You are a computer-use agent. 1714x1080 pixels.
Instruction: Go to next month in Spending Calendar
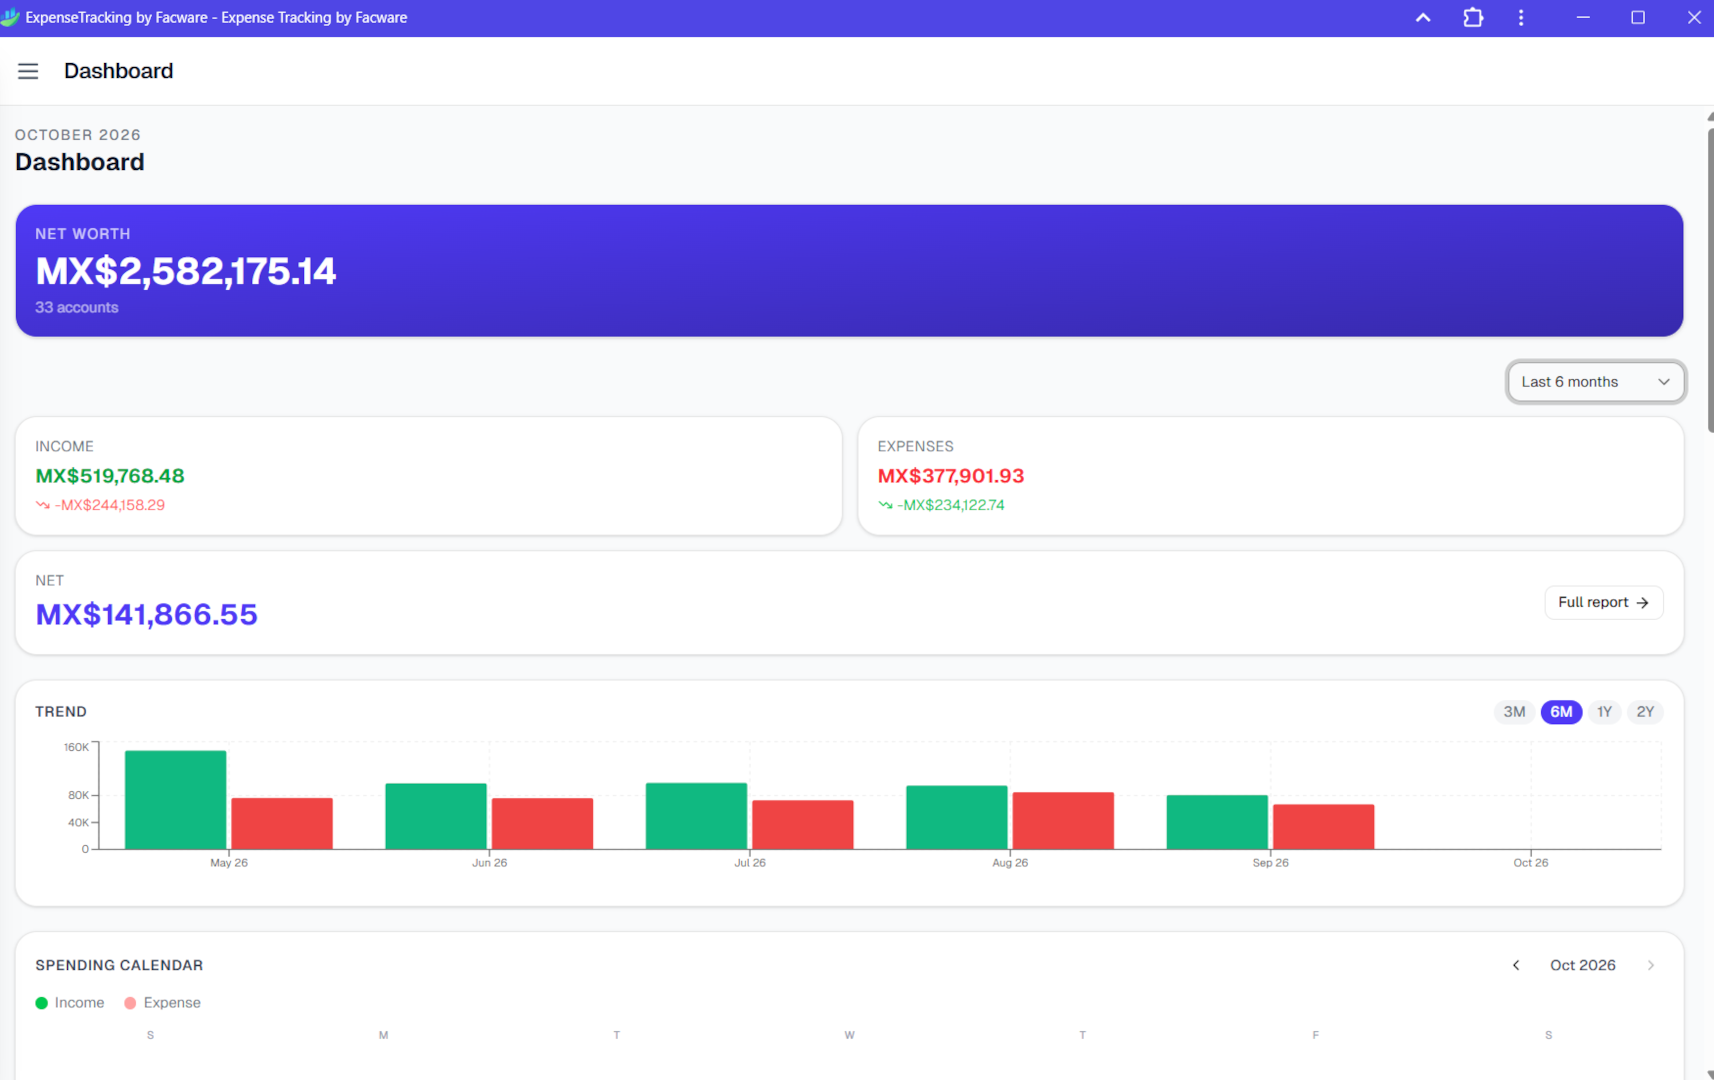(x=1651, y=965)
